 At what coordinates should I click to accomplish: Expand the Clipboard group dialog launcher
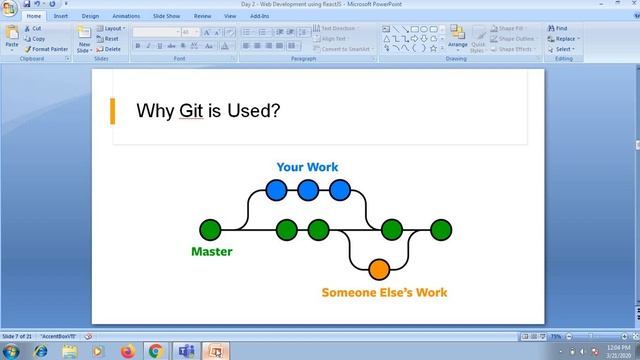pos(68,59)
